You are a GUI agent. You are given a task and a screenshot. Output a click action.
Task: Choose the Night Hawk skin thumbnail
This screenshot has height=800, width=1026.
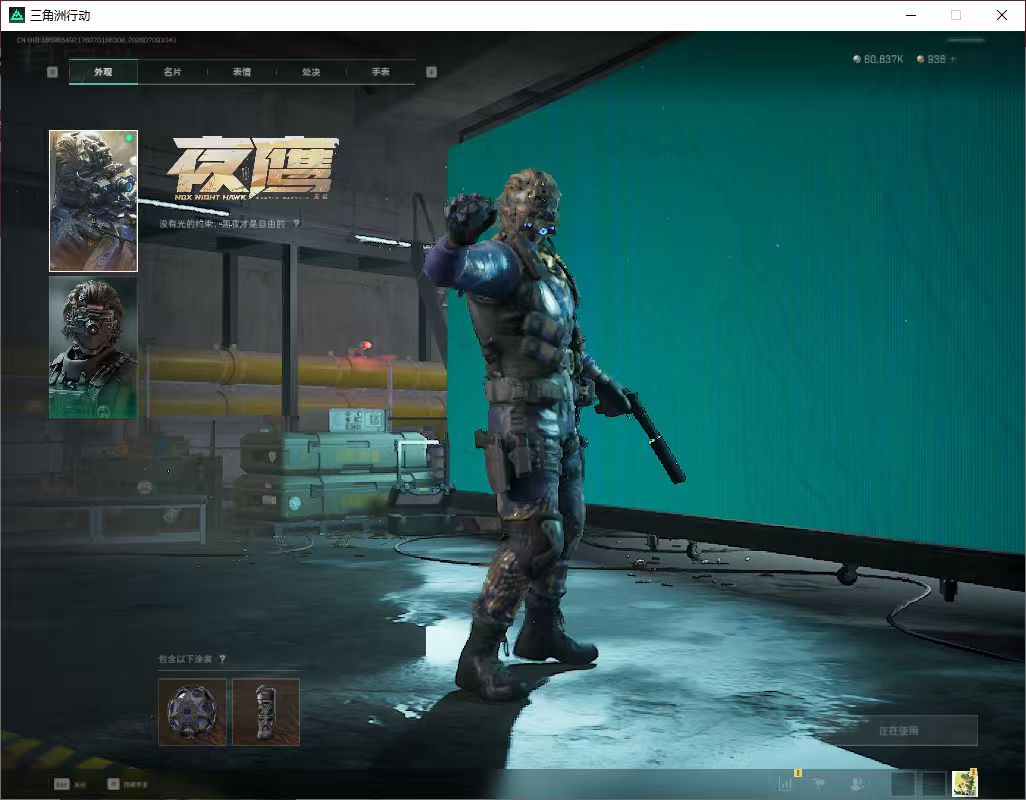pos(94,201)
